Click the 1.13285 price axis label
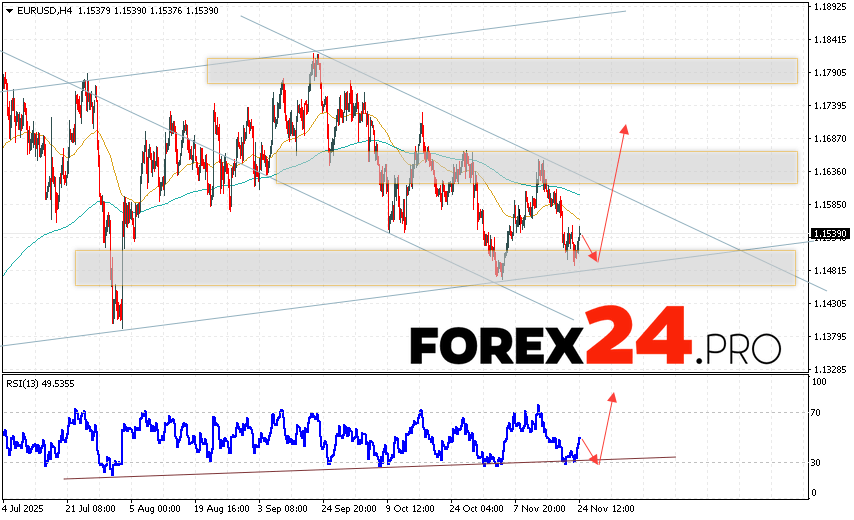854x520 pixels. pyautogui.click(x=829, y=368)
